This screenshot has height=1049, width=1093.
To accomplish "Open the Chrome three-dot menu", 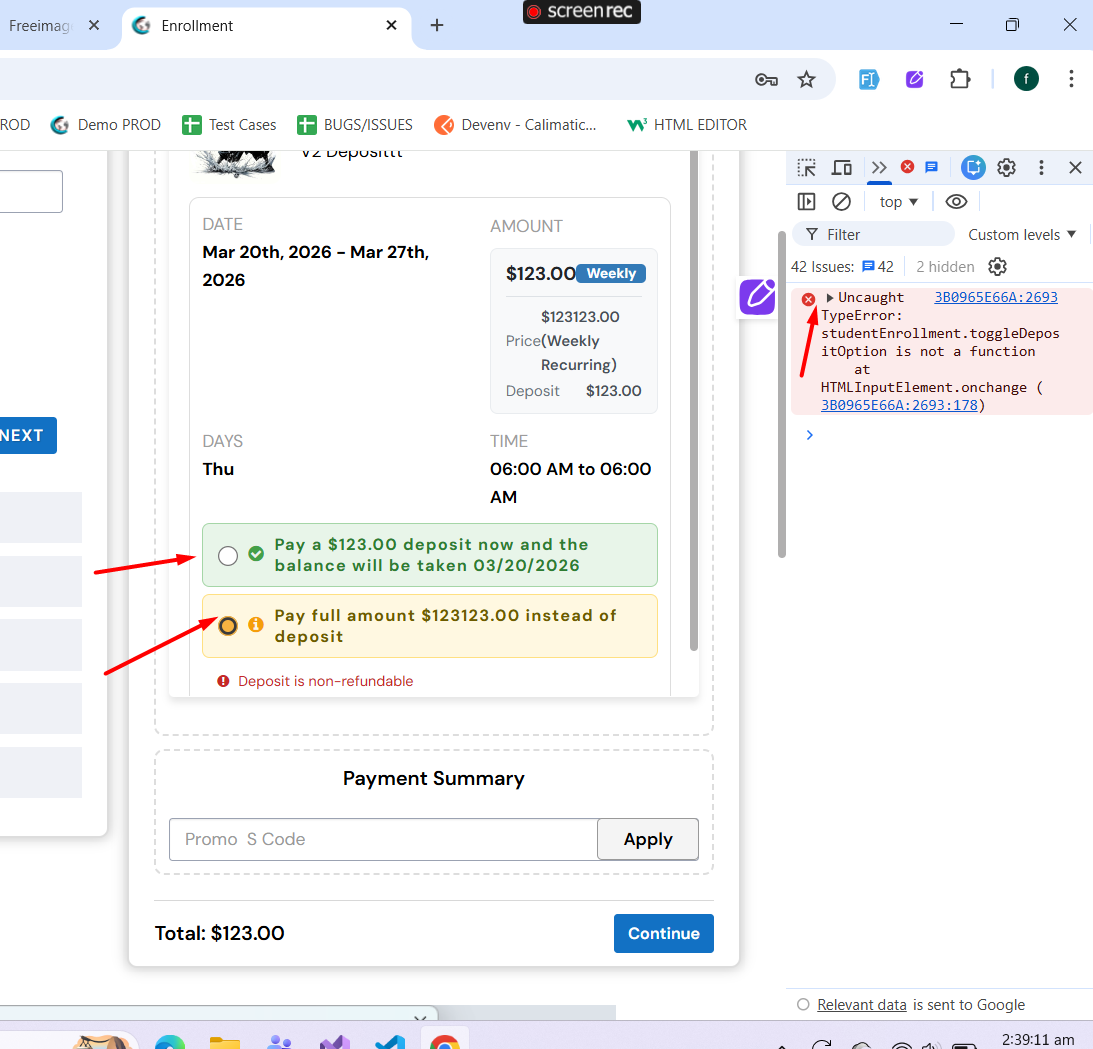I will tap(1071, 79).
